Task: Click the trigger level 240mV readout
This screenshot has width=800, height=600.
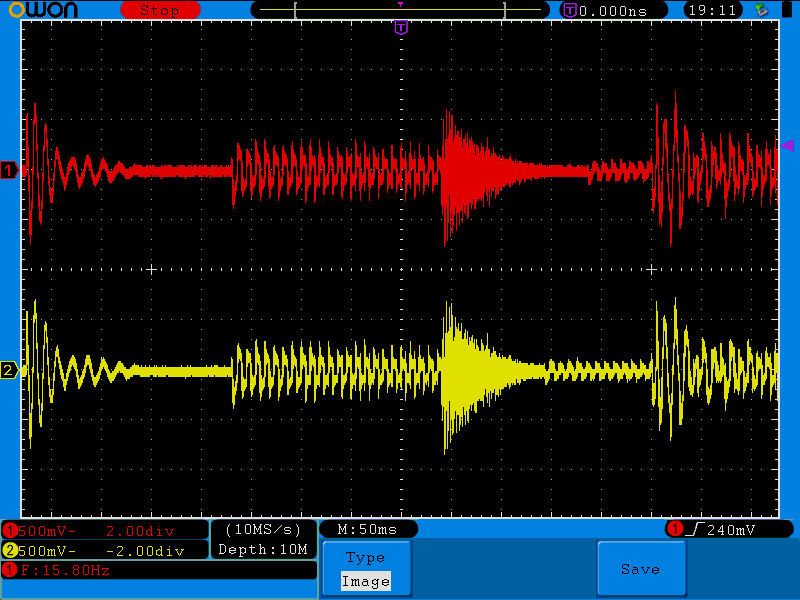Action: (731, 530)
